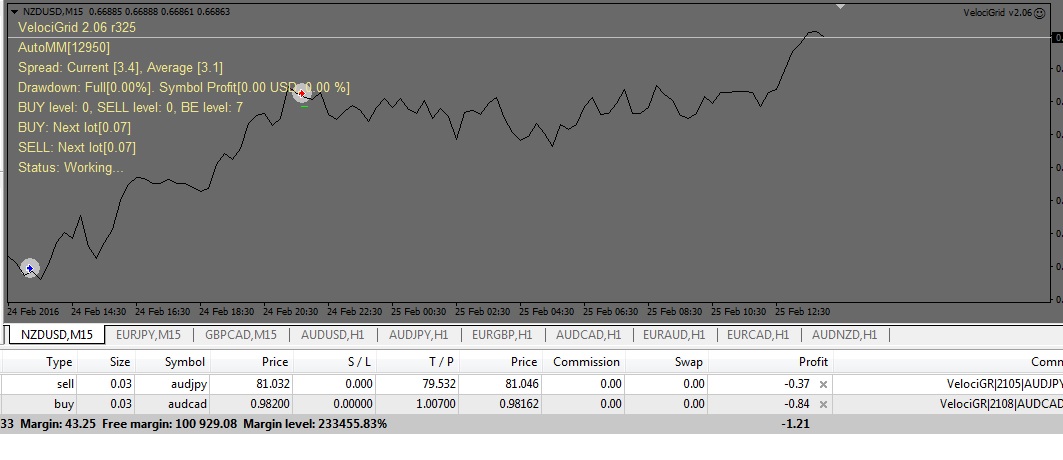Click the Spread Current [3.4] line
The width and height of the screenshot is (1063, 460).
[x=120, y=68]
